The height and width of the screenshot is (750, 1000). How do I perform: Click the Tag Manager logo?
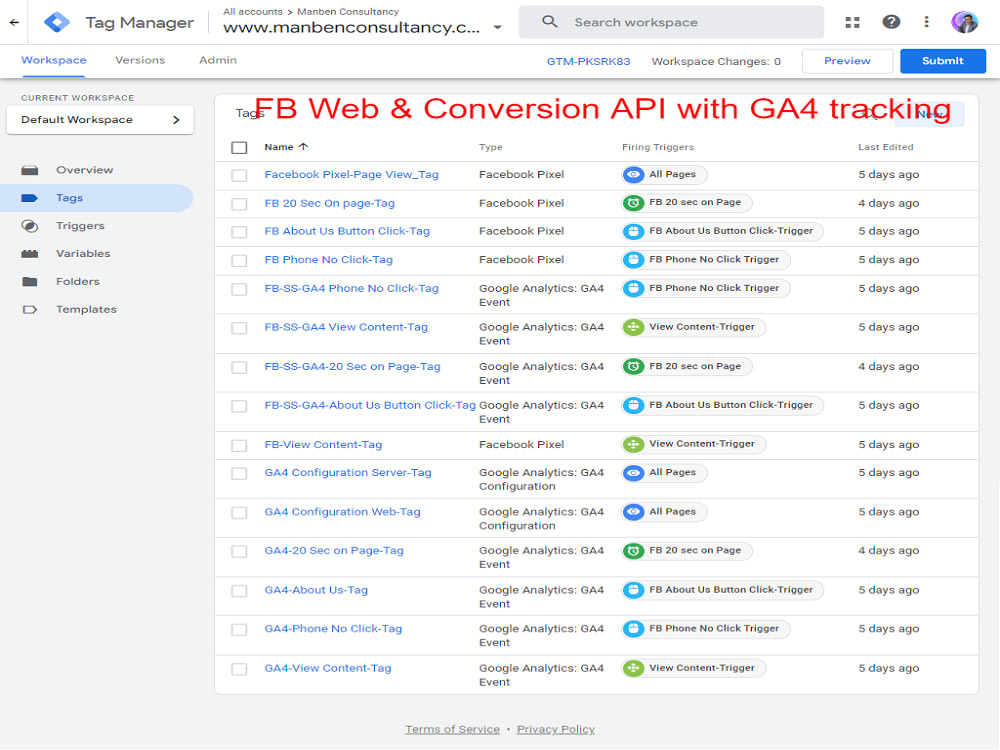pyautogui.click(x=57, y=22)
